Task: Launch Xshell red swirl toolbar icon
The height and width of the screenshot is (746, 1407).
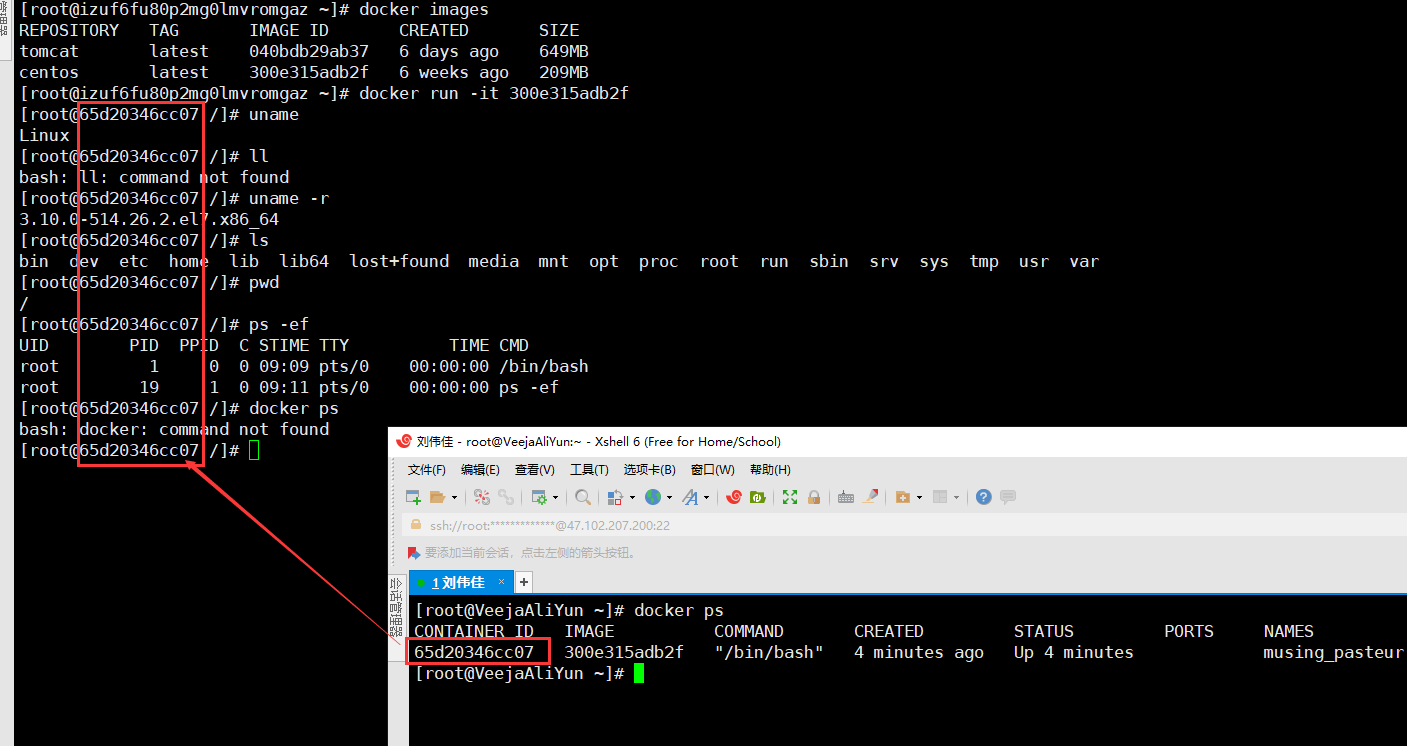Action: tap(734, 497)
